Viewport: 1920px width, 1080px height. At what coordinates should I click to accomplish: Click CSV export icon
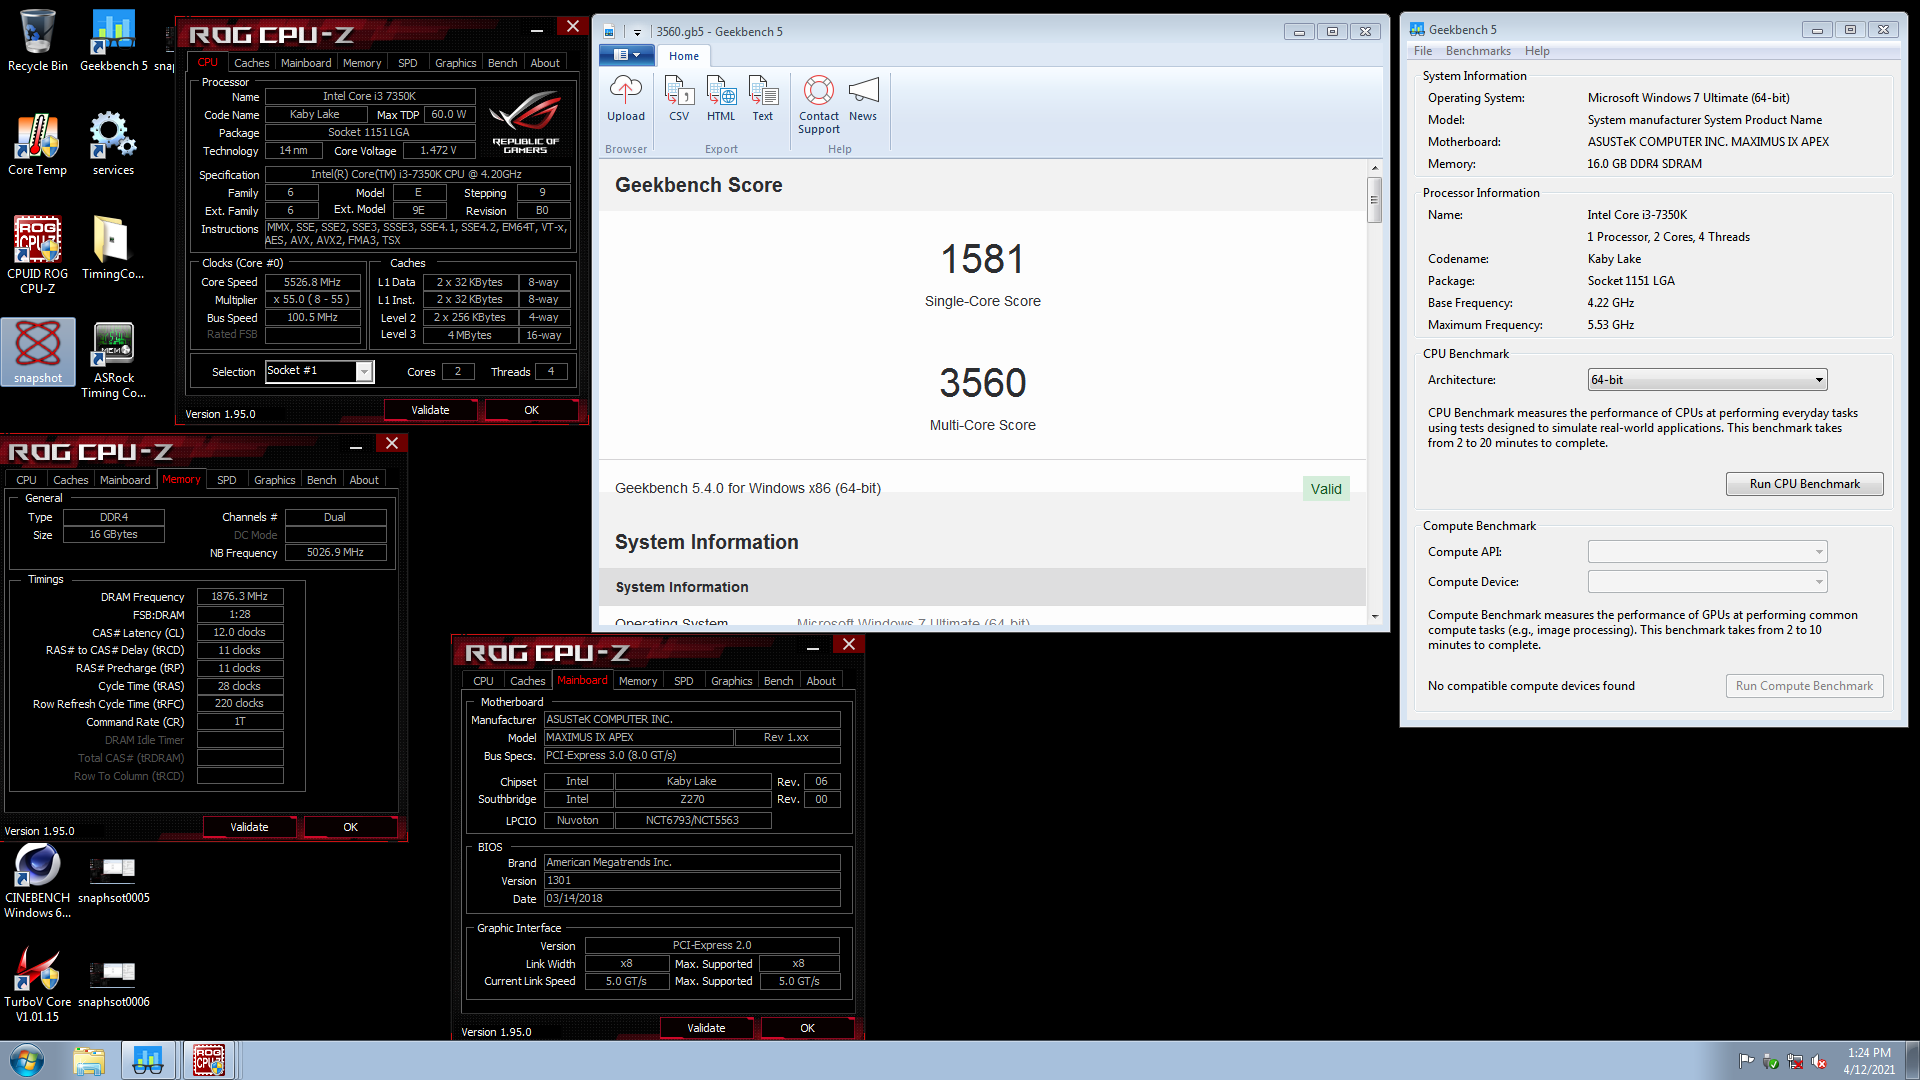[x=679, y=100]
